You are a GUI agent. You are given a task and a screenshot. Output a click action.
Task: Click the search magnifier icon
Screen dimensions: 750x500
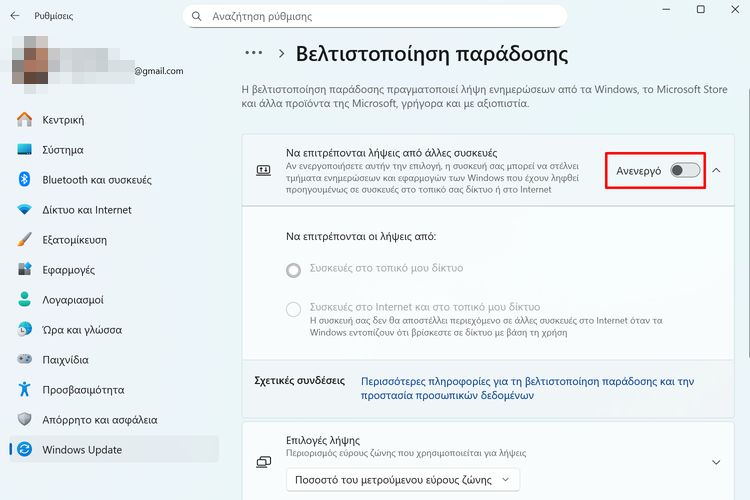coord(197,16)
